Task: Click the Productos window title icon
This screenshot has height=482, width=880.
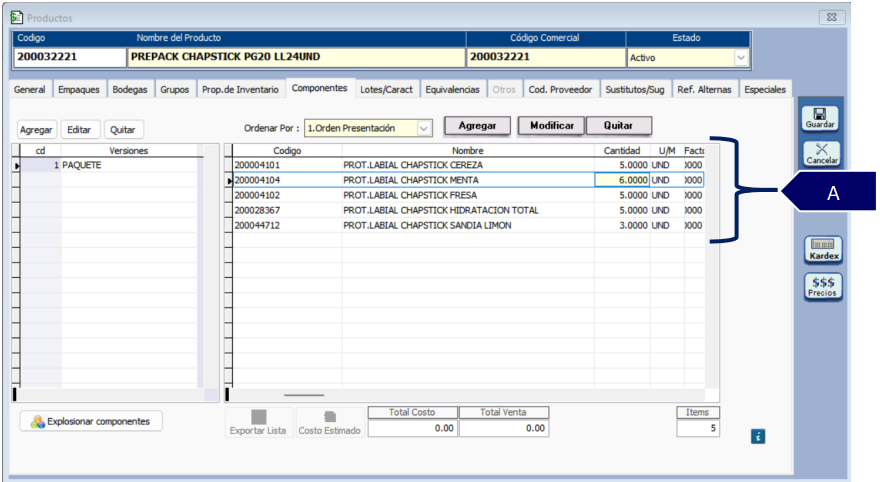Action: tap(17, 17)
